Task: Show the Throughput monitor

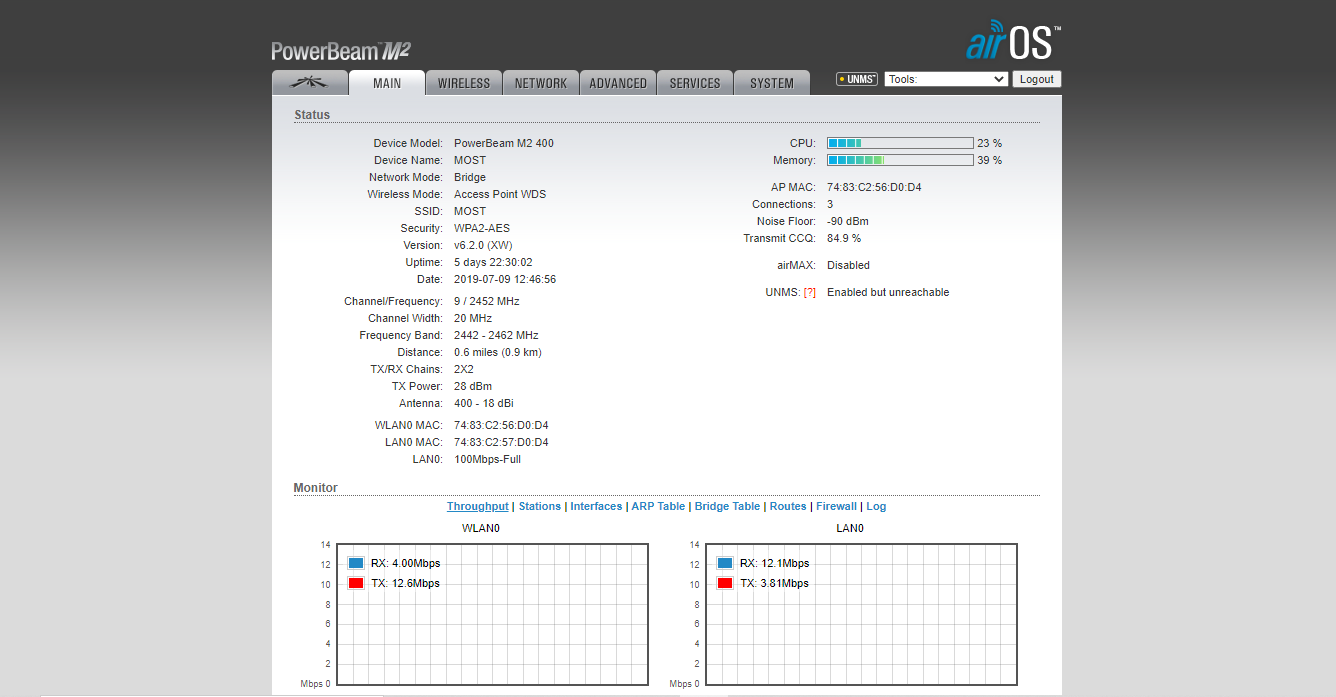Action: click(478, 506)
